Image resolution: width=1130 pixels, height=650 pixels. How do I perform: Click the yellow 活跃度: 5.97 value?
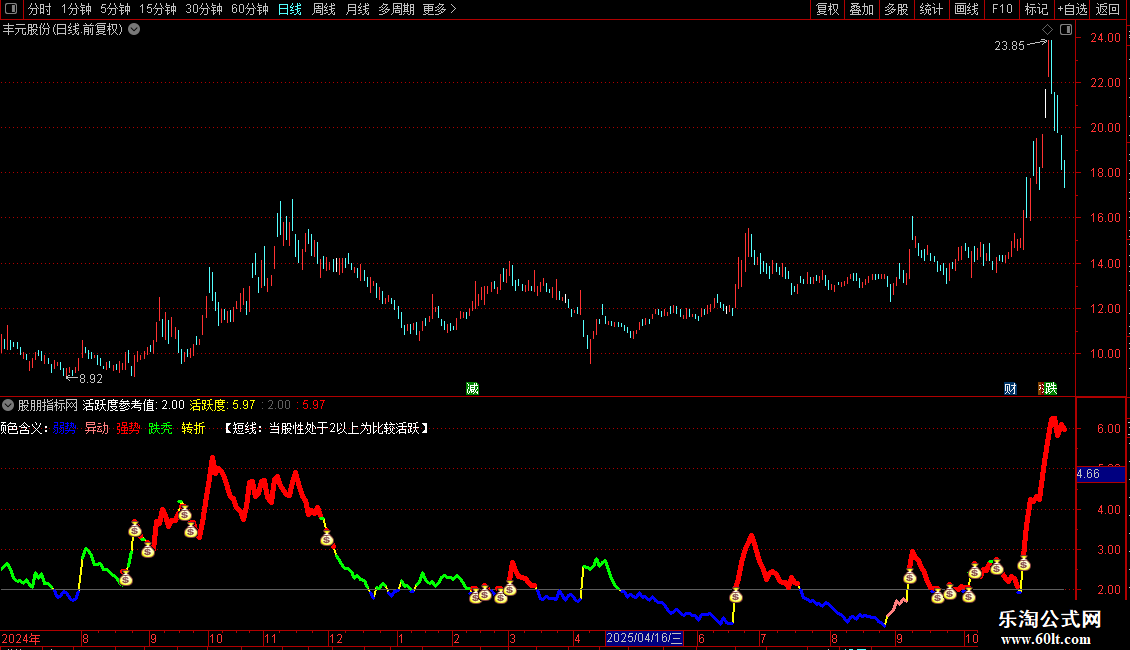point(222,405)
